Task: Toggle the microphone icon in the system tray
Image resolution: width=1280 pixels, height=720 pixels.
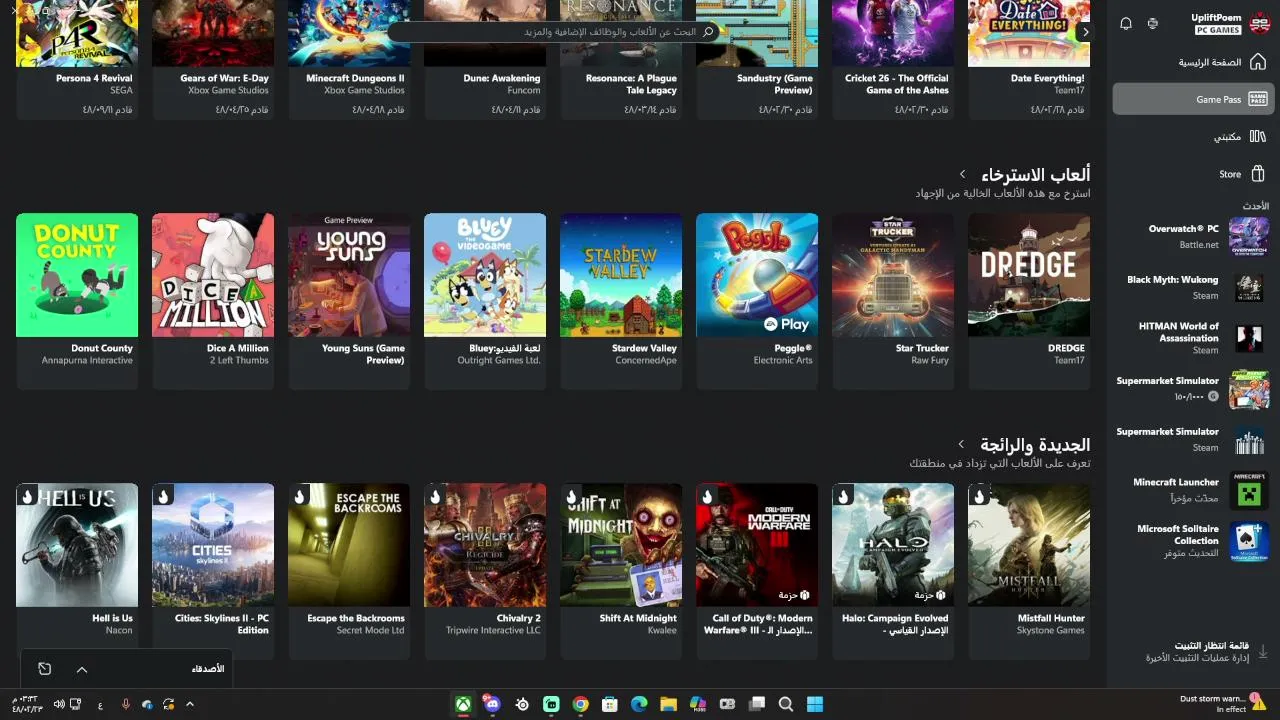Action: 126,704
